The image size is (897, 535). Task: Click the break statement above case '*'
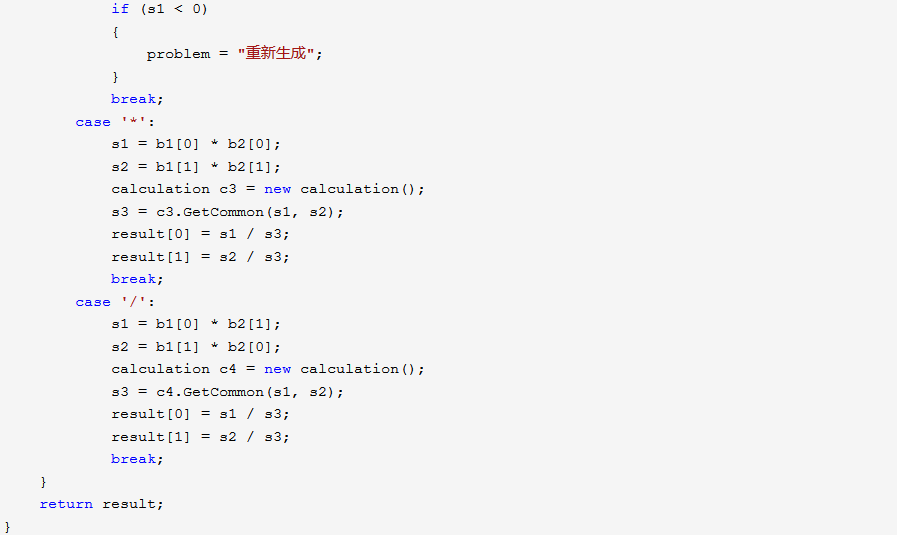pos(137,99)
